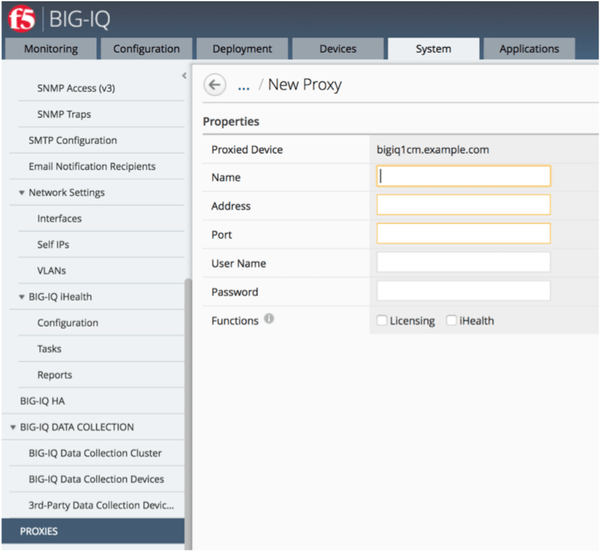Enable the Licensing checkbox
This screenshot has width=600, height=551.
382,320
